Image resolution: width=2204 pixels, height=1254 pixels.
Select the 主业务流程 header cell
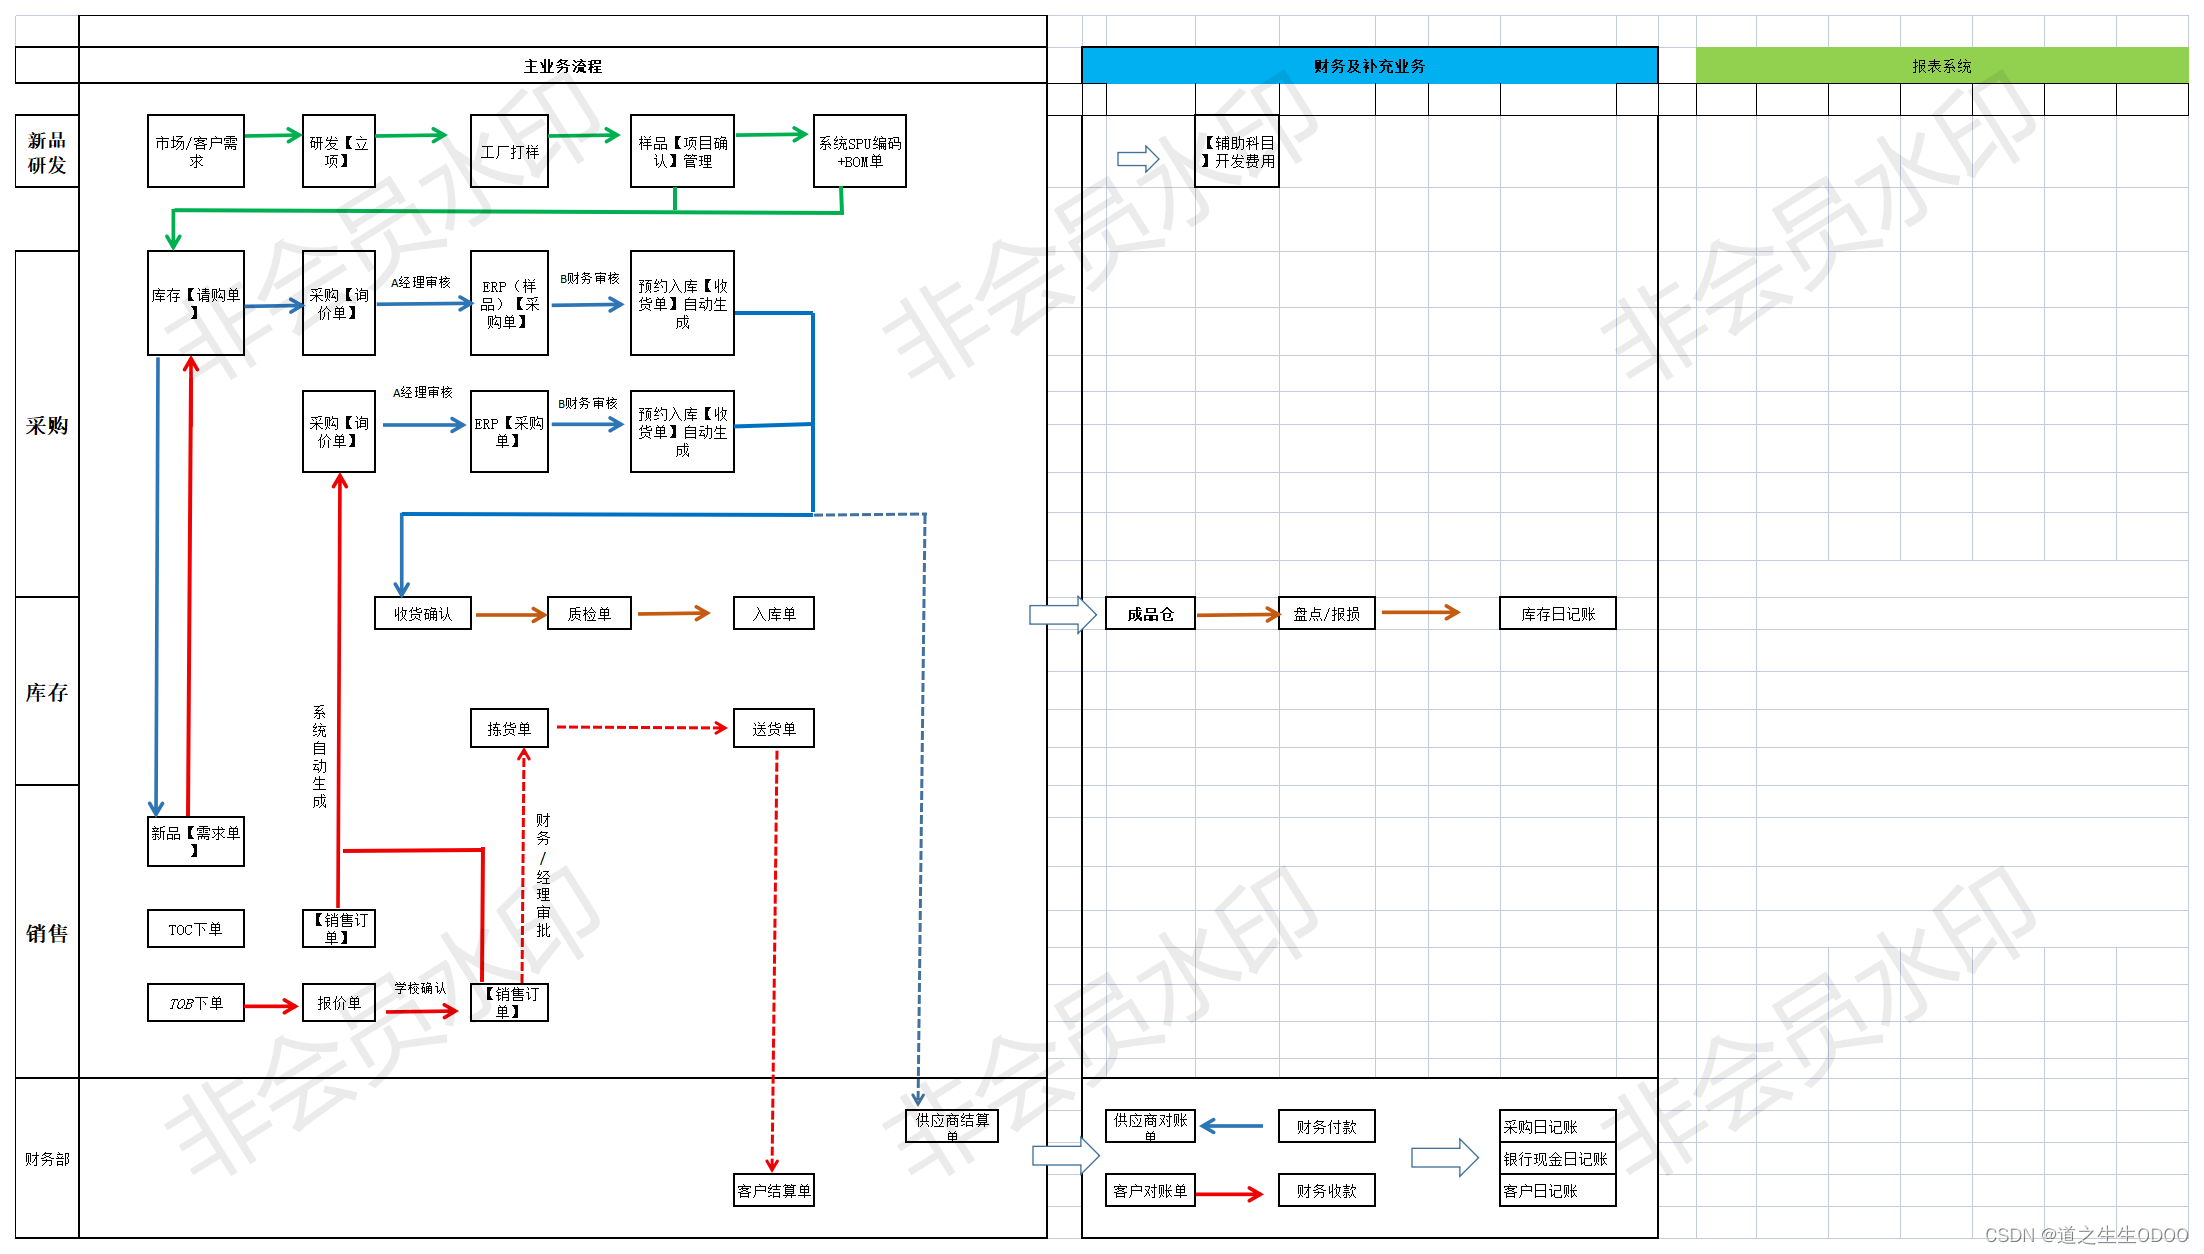click(x=562, y=66)
